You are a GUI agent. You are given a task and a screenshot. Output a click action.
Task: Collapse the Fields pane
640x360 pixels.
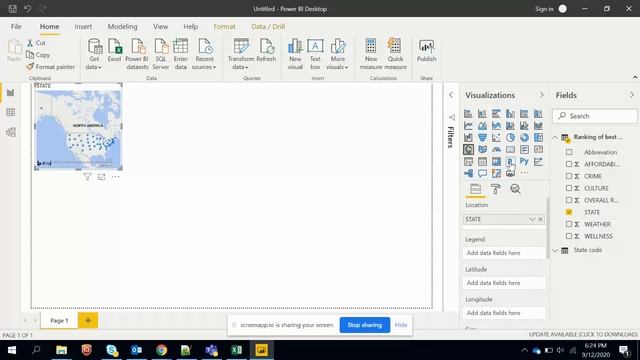(632, 95)
